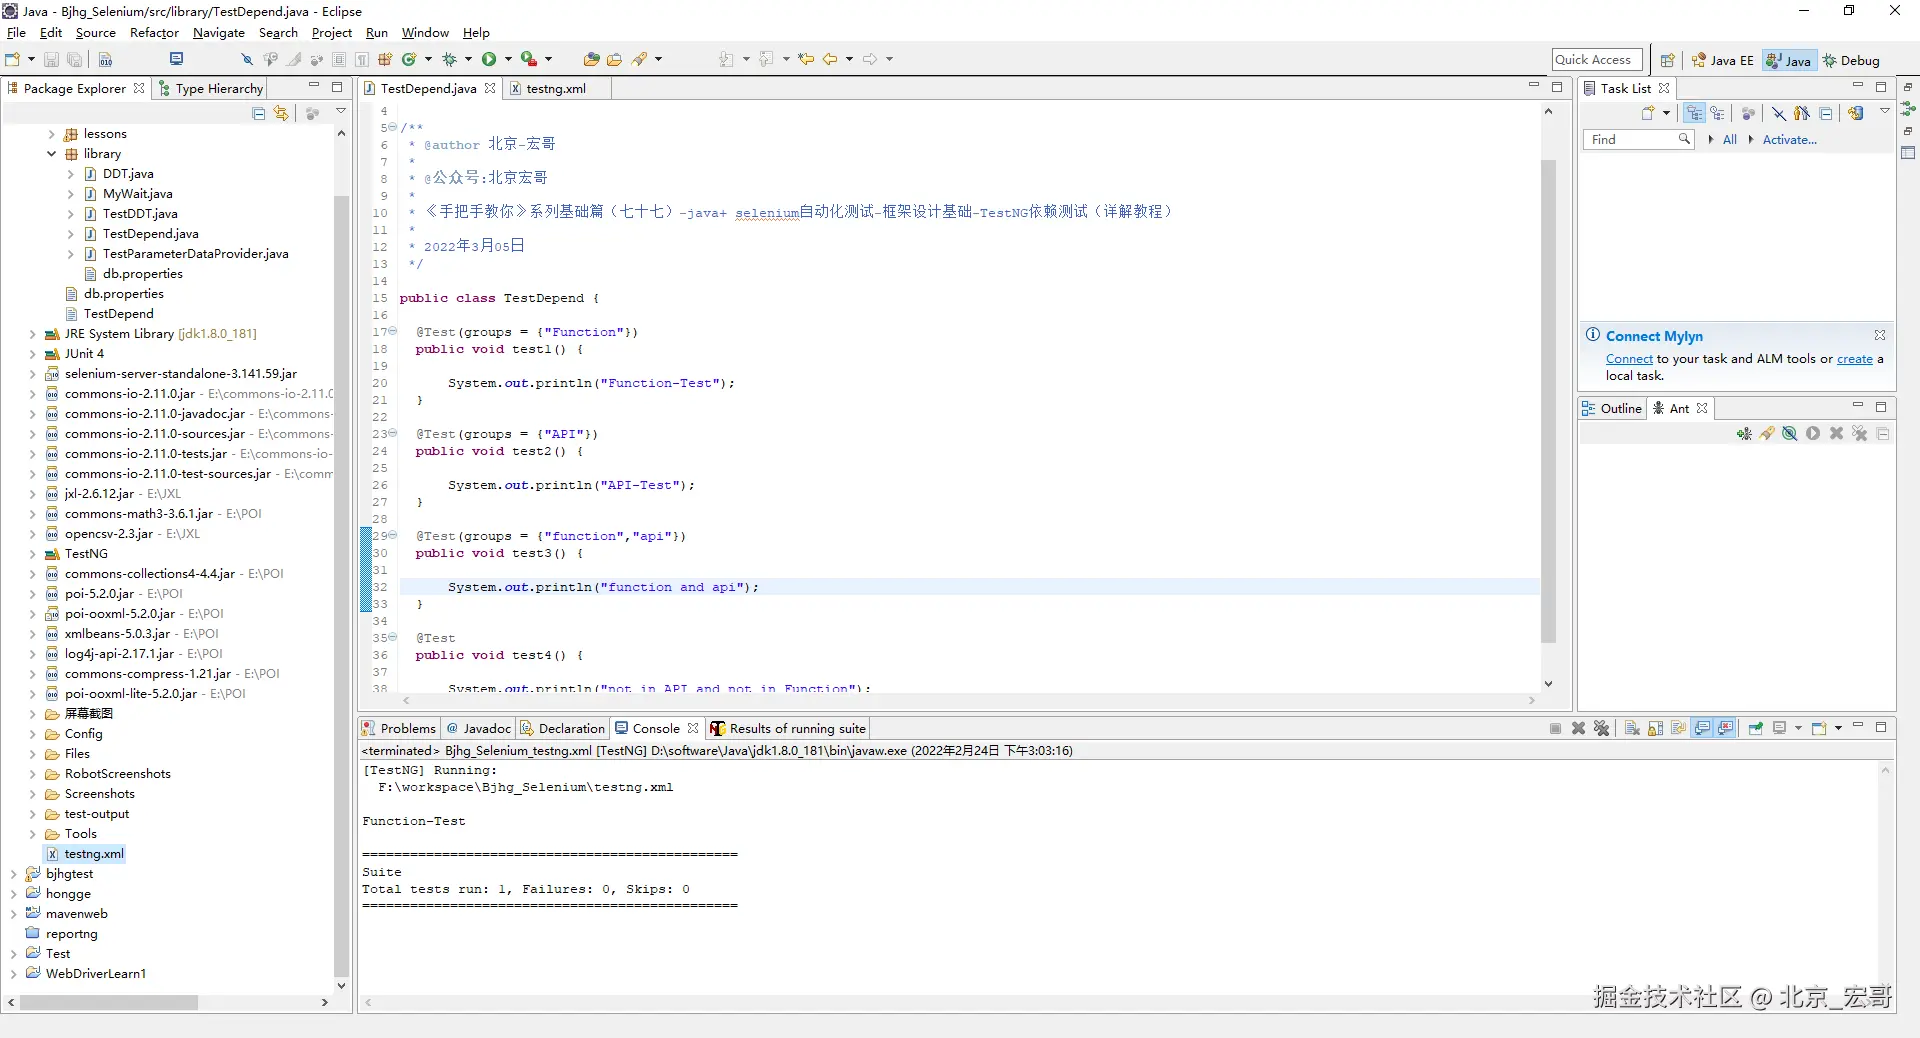
Task: Collapse the library package node
Action: [x=52, y=154]
